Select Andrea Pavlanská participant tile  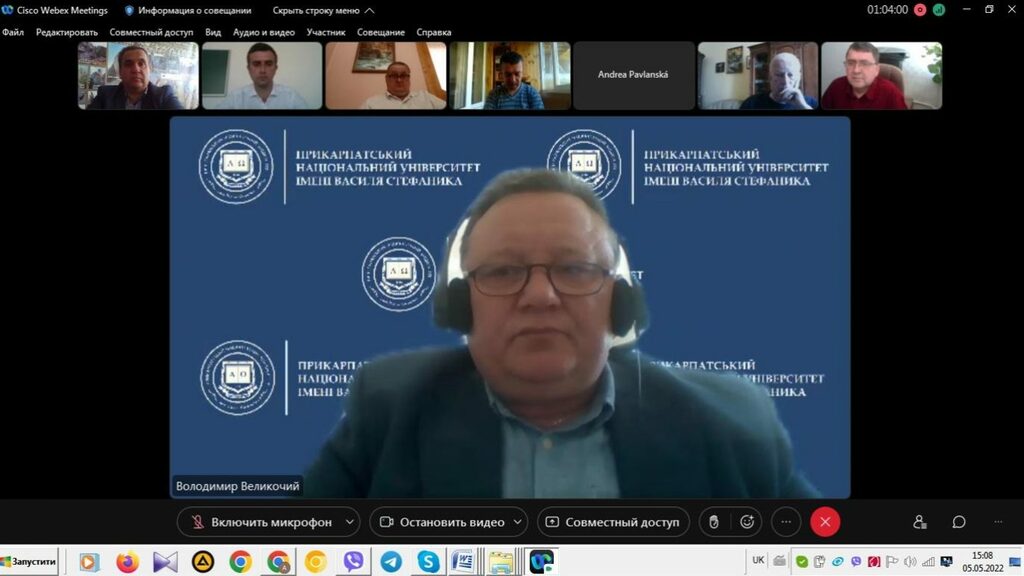click(x=634, y=75)
